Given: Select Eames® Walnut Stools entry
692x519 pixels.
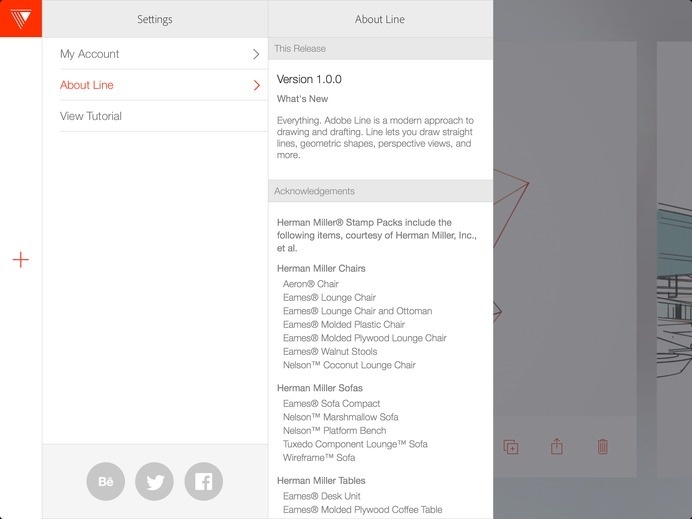Looking at the screenshot, I should click(x=330, y=351).
